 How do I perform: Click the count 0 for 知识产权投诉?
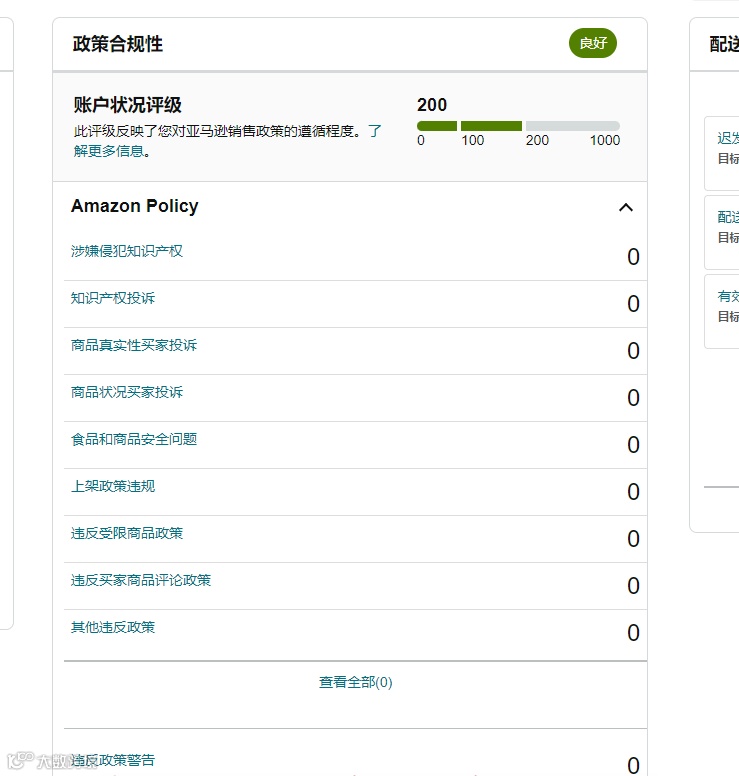point(633,304)
